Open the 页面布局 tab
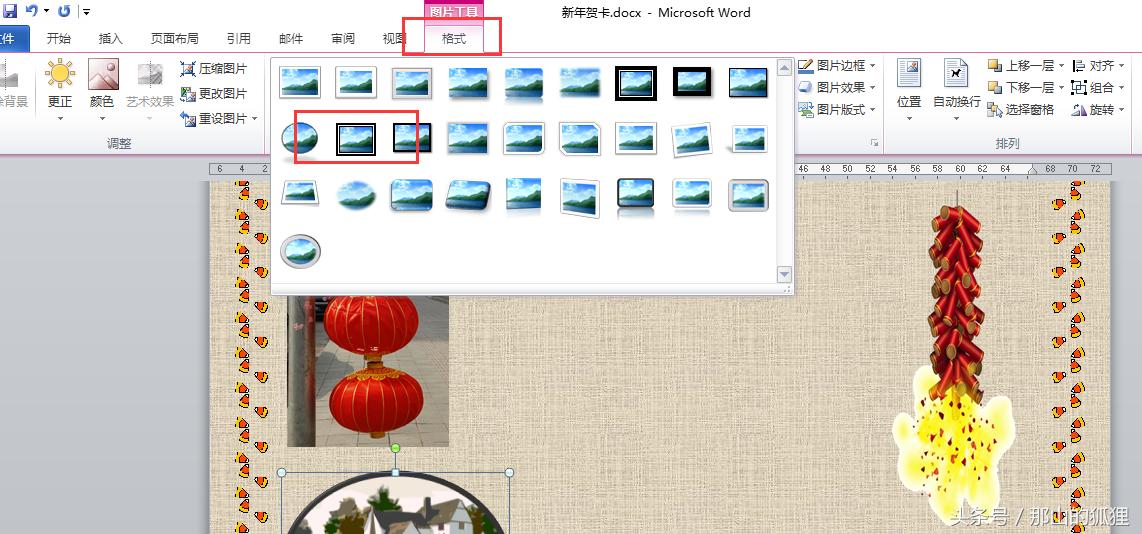This screenshot has height=534, width=1142. pos(174,39)
